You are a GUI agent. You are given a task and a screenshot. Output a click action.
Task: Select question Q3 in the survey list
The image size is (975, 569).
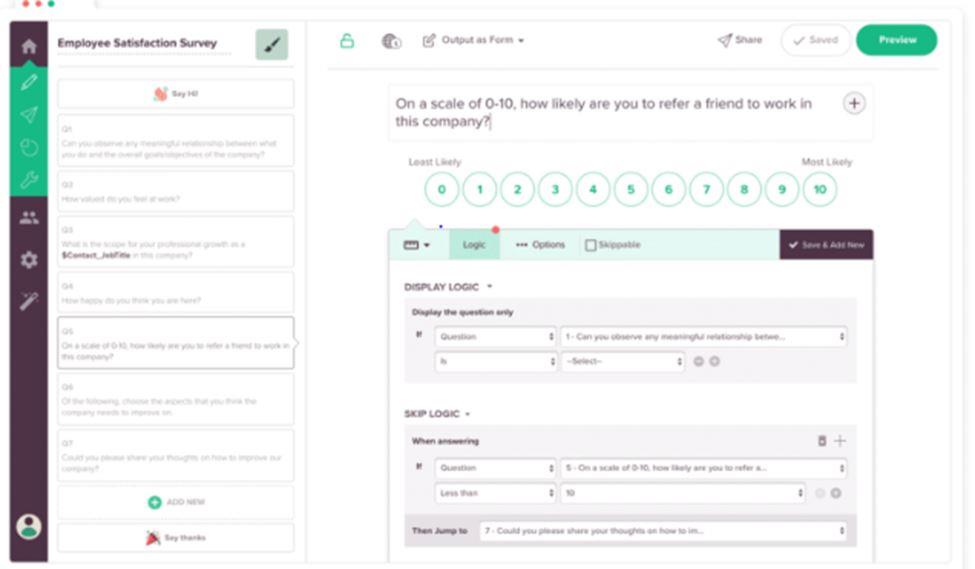[175, 243]
